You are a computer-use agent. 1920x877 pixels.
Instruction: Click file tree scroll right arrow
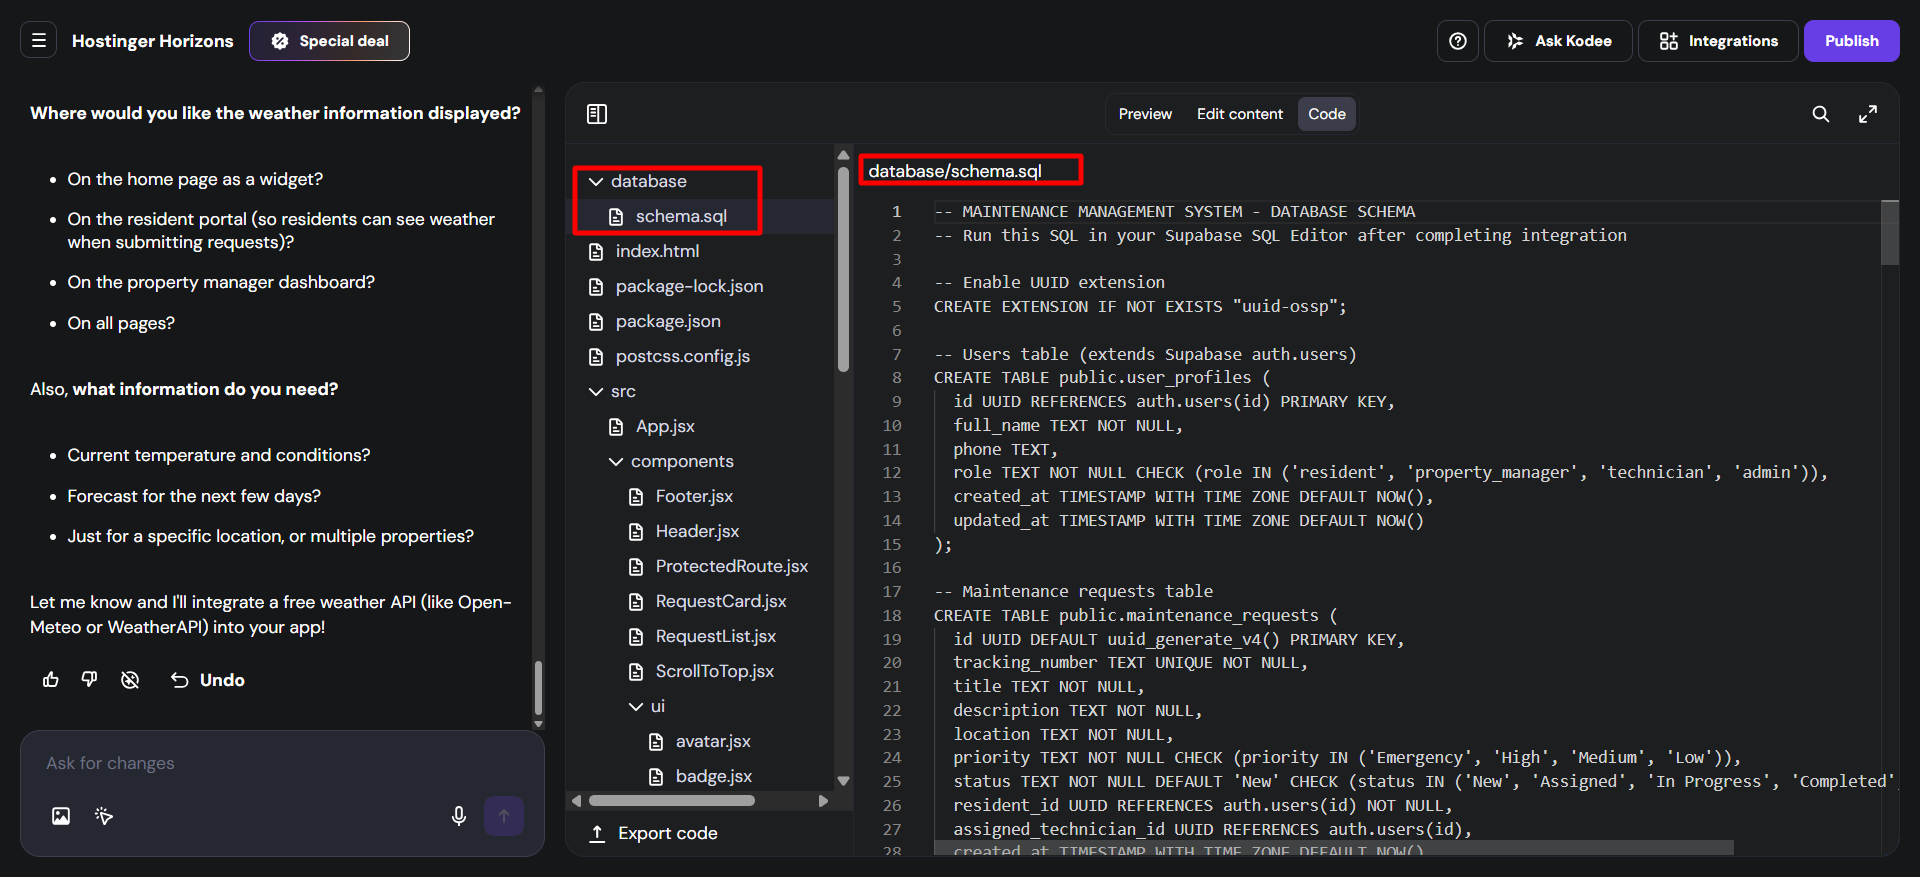823,801
